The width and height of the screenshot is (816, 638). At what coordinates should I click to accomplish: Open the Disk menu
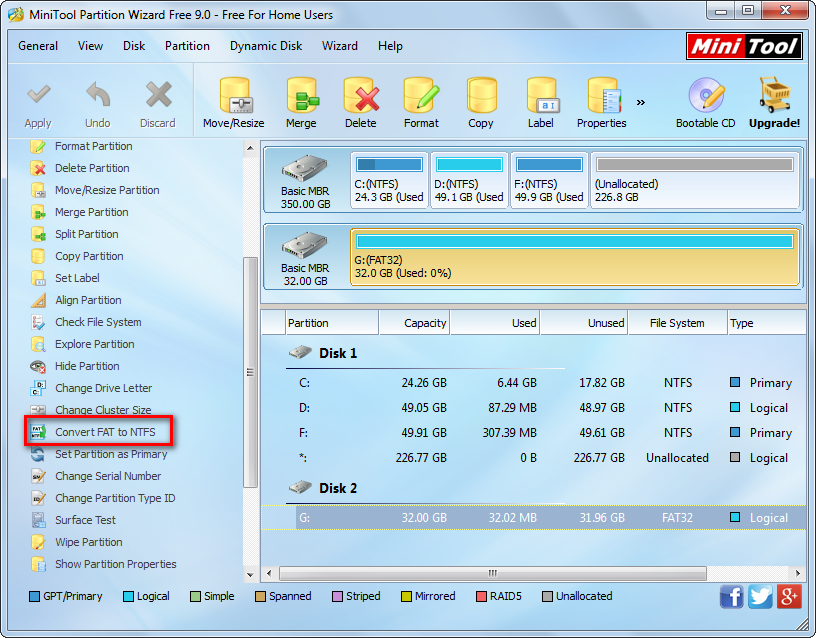click(x=134, y=46)
